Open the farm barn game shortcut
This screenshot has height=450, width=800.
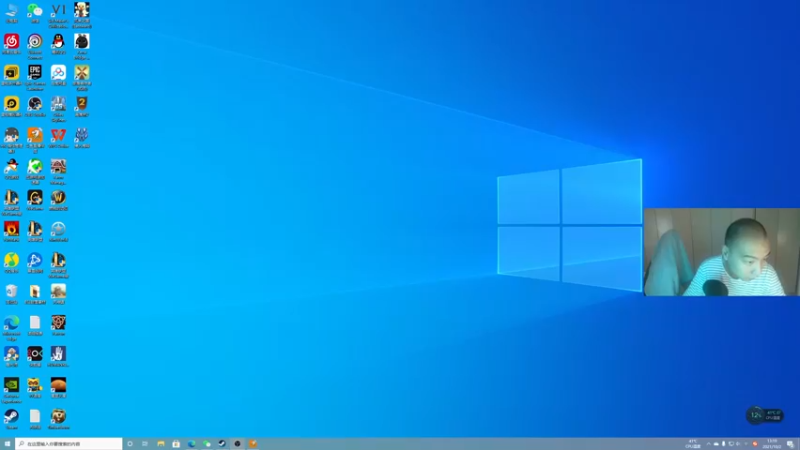pos(58,170)
